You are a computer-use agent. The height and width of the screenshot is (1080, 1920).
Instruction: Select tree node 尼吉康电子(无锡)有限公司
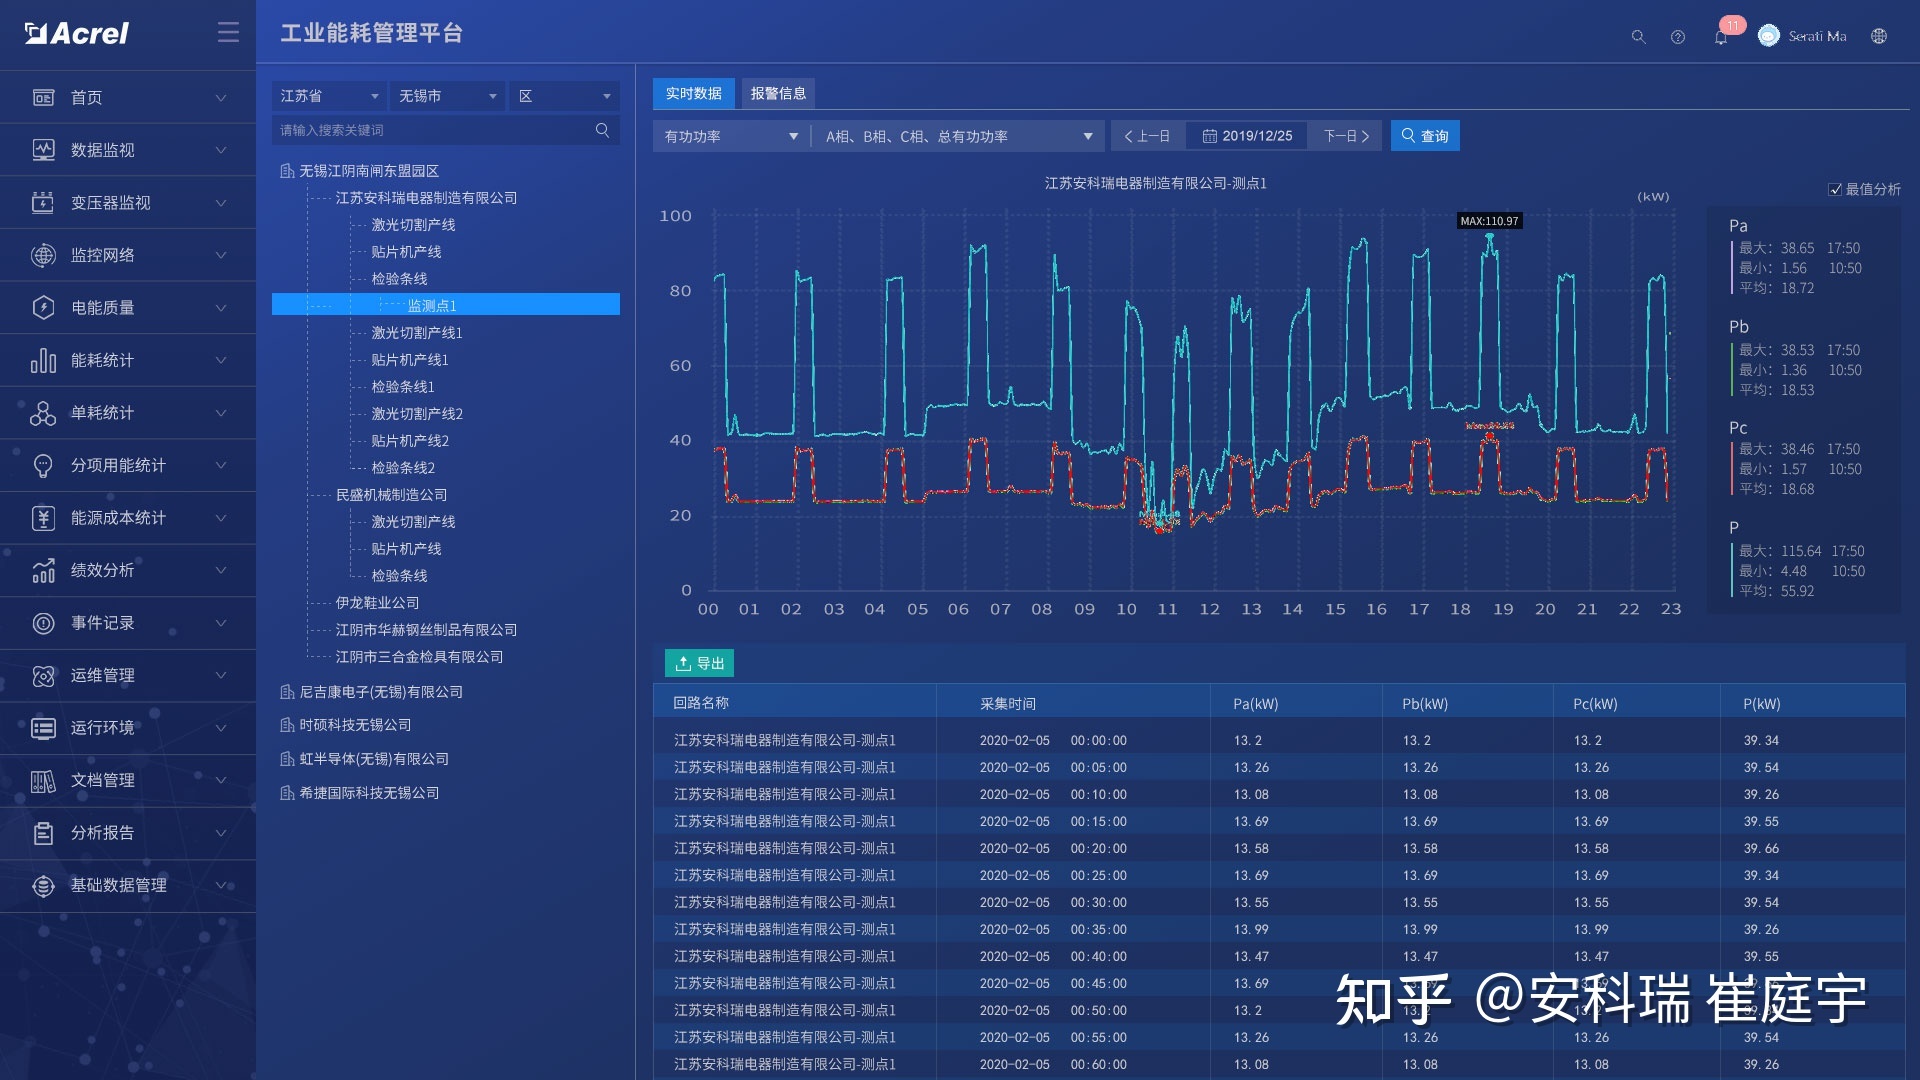pos(381,692)
